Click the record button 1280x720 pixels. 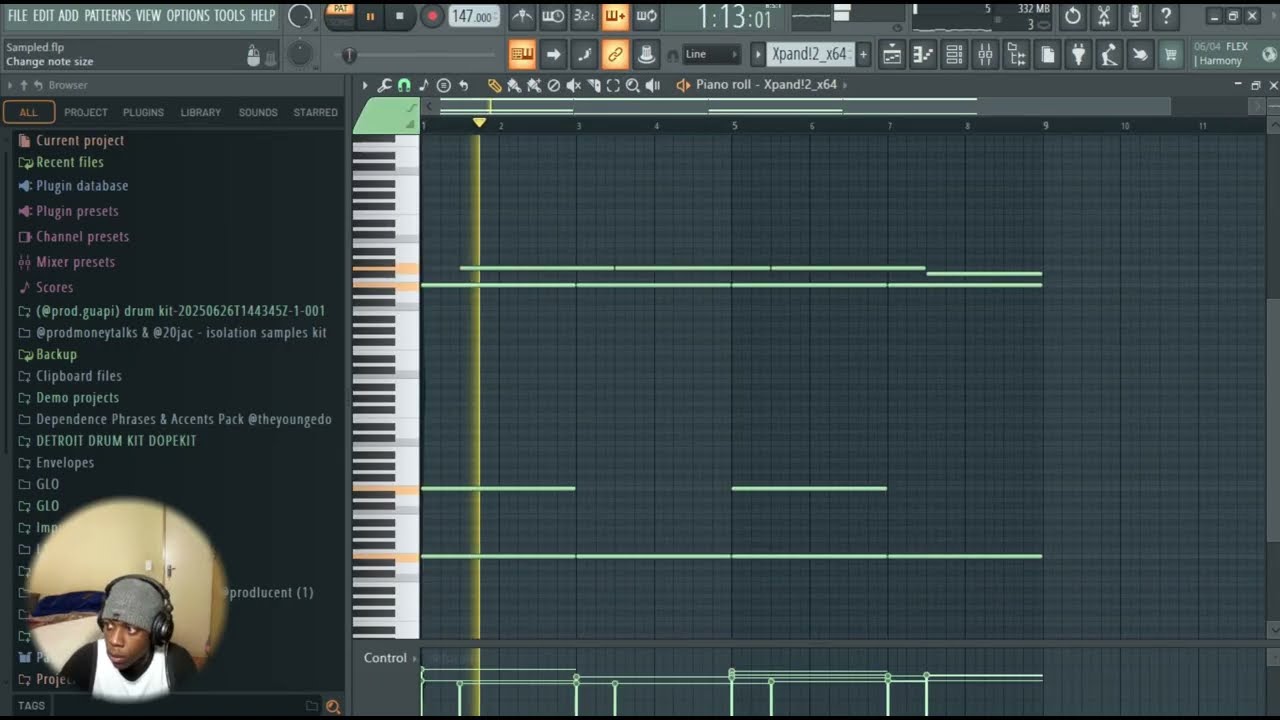pos(432,16)
